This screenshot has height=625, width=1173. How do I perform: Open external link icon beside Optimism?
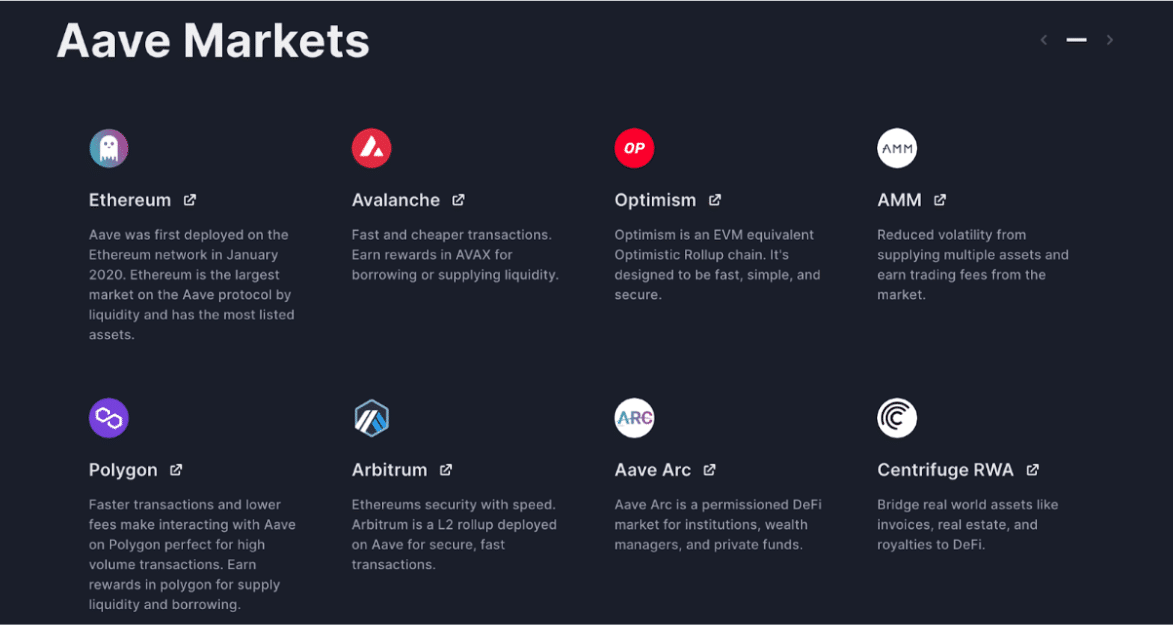point(715,200)
